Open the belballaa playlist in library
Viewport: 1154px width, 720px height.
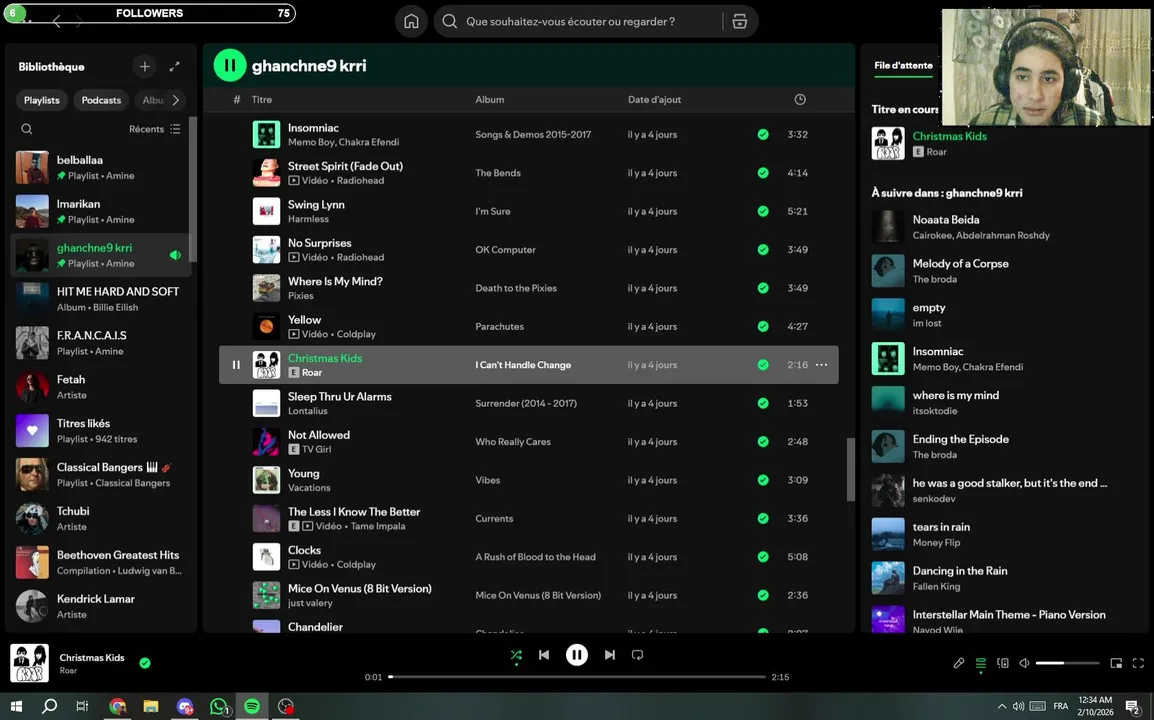pyautogui.click(x=101, y=167)
